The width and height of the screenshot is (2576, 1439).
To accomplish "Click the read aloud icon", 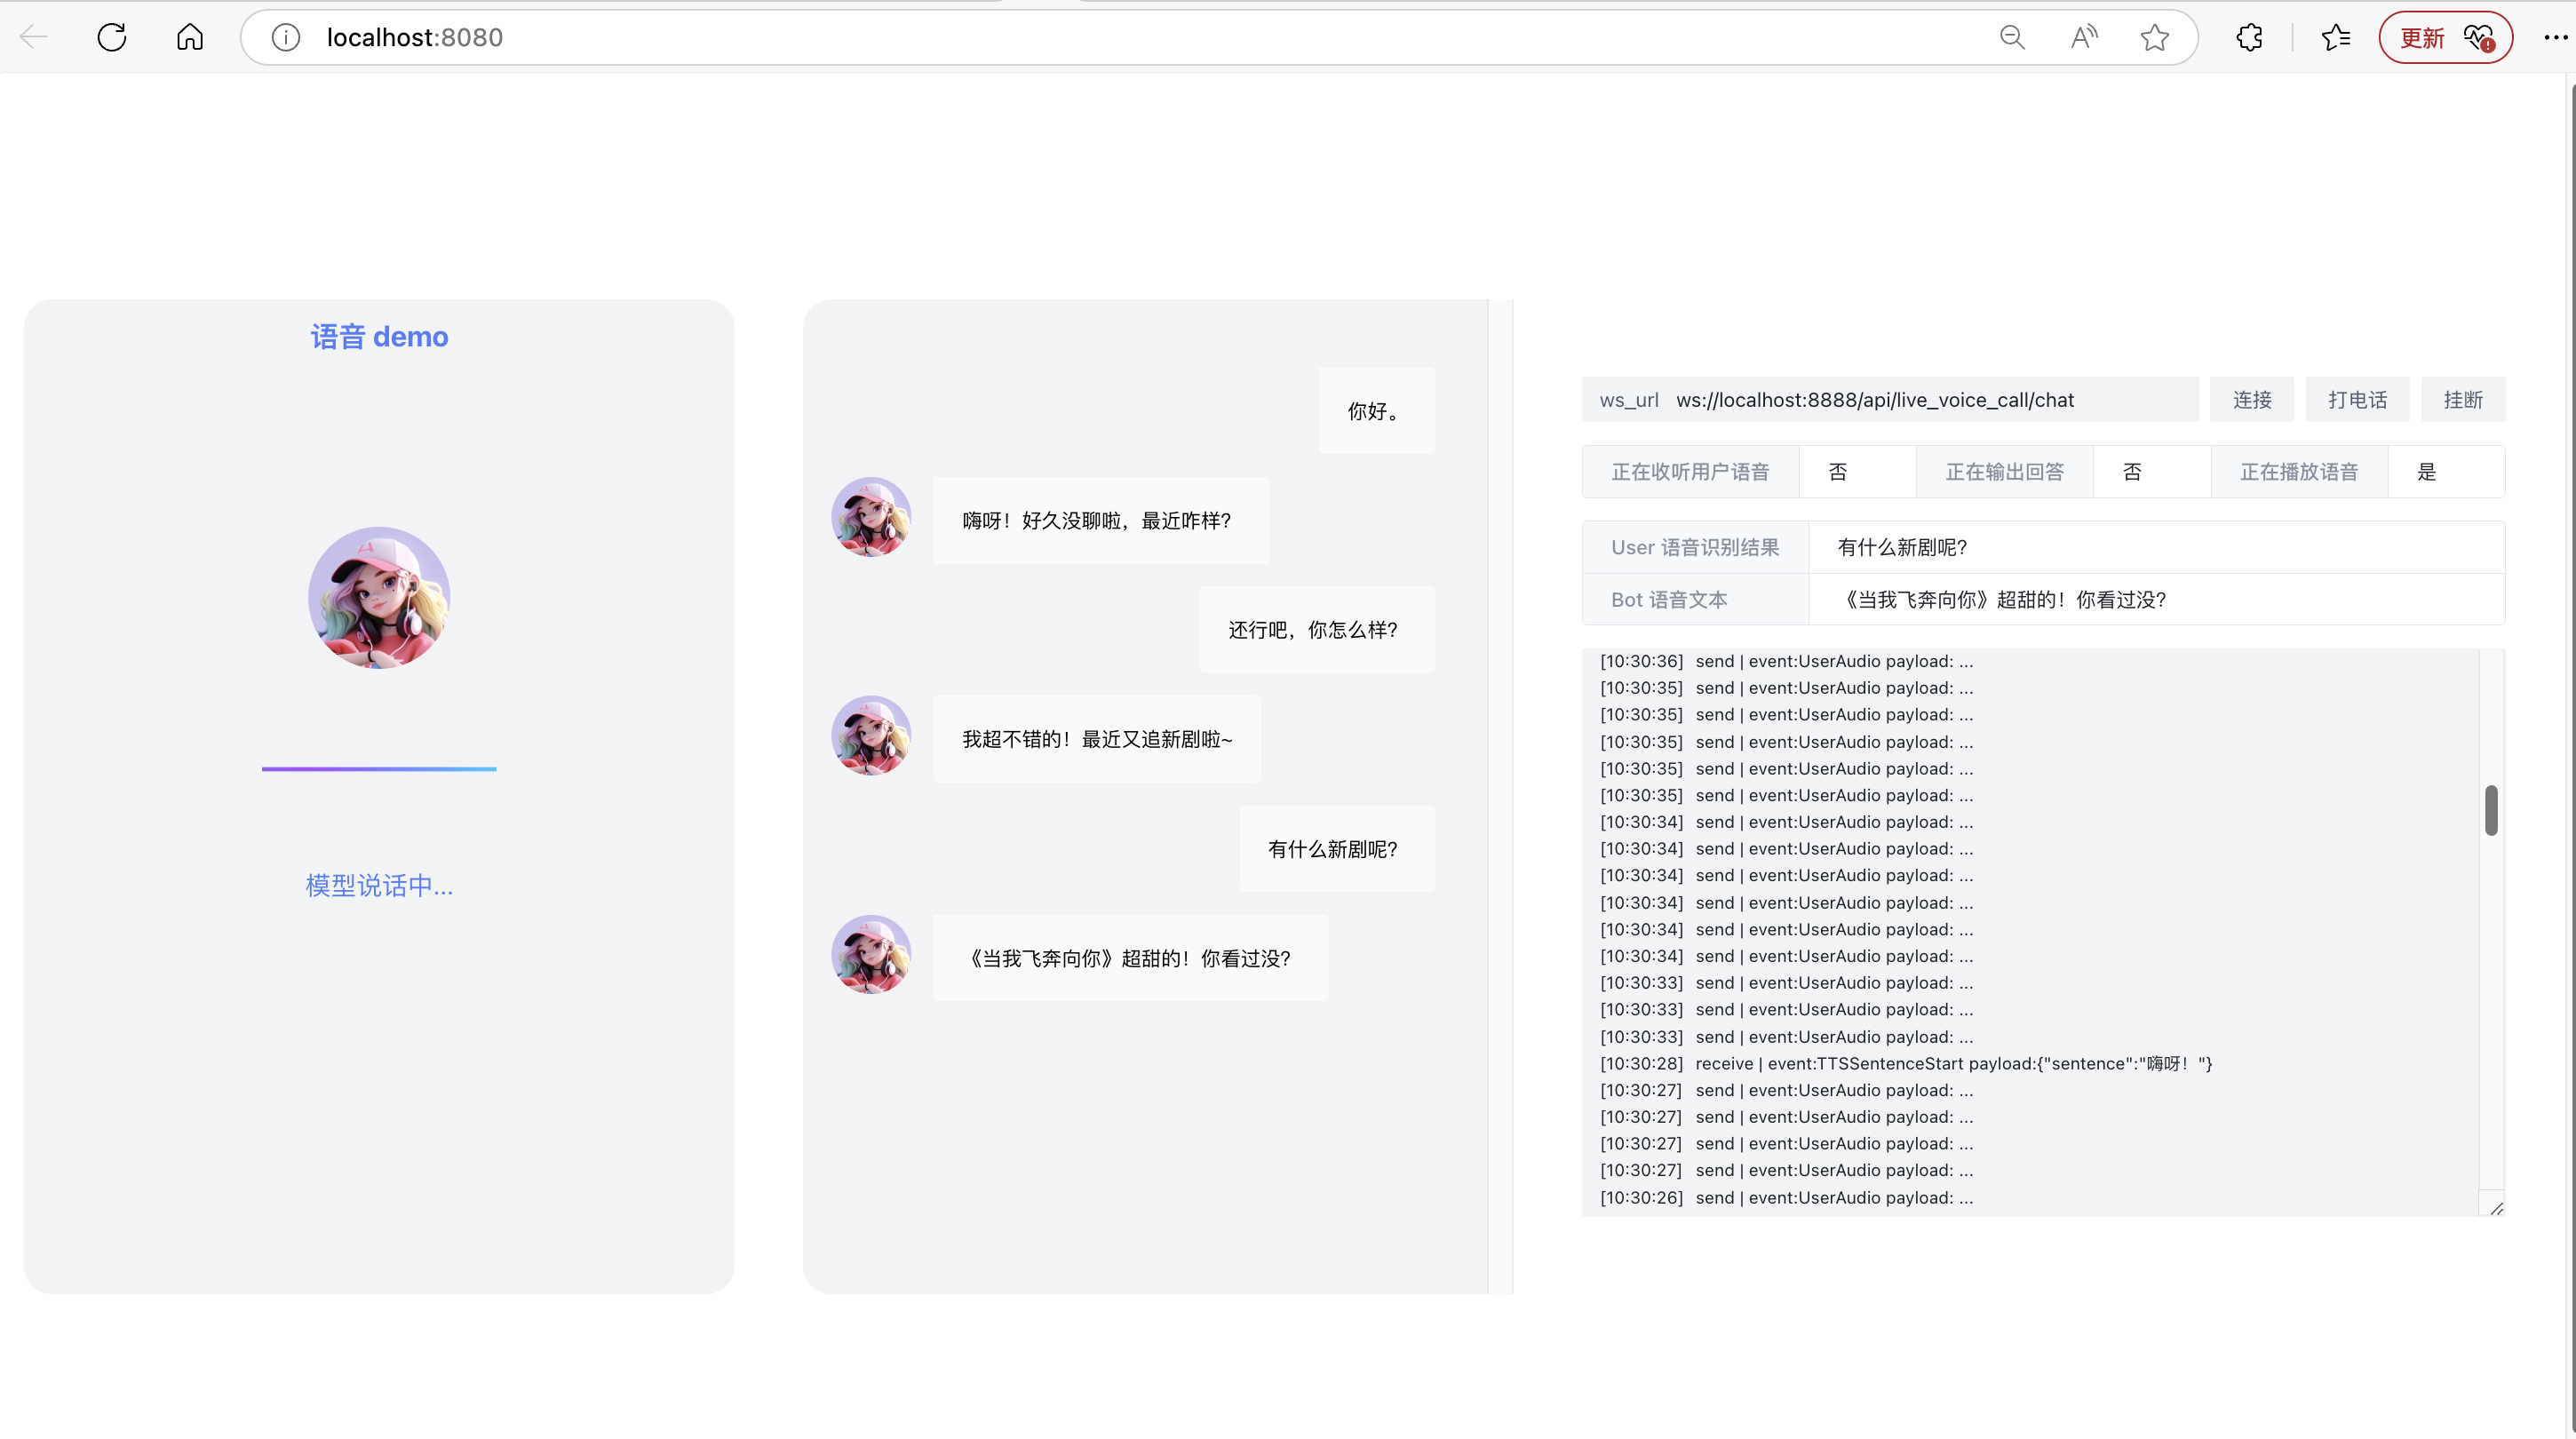I will 2084,38.
